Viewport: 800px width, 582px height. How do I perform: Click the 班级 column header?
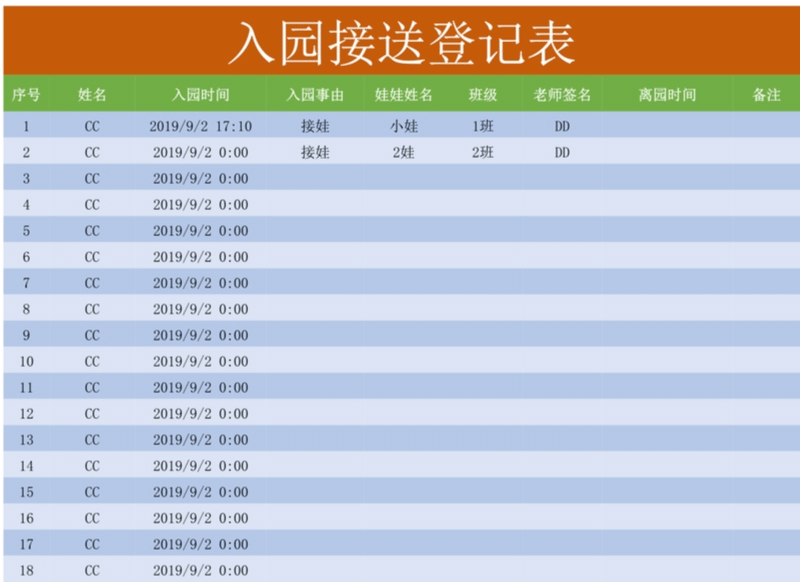pyautogui.click(x=483, y=96)
